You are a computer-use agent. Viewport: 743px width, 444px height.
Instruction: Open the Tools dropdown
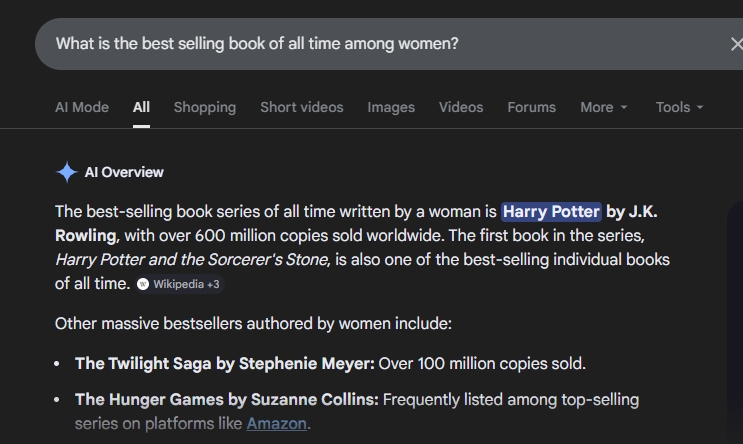tap(680, 107)
